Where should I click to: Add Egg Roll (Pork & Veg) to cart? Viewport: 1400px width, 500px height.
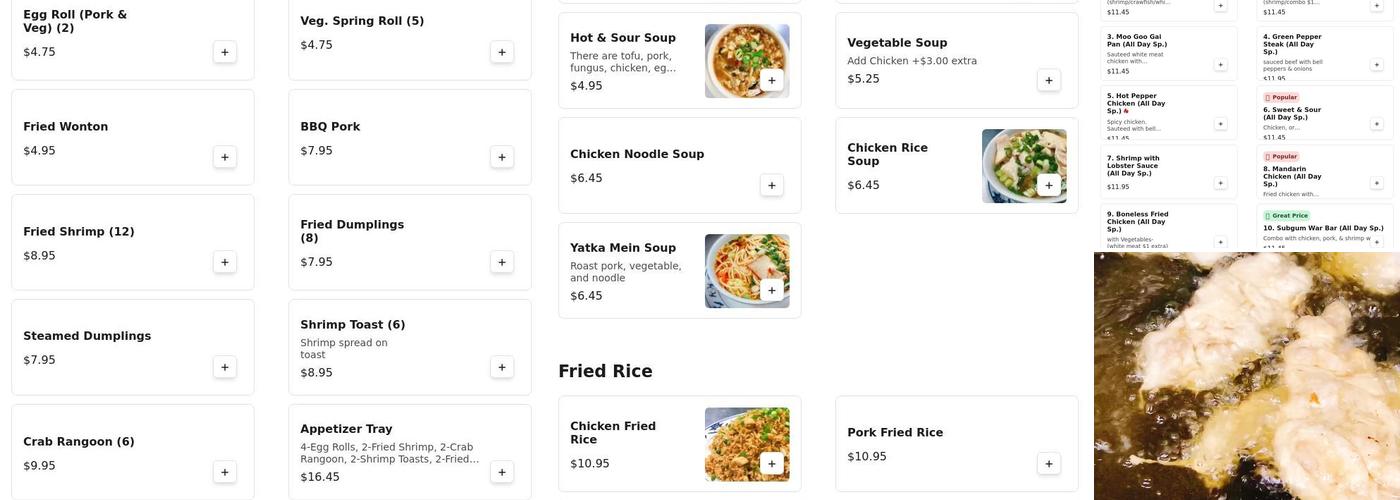pyautogui.click(x=225, y=52)
